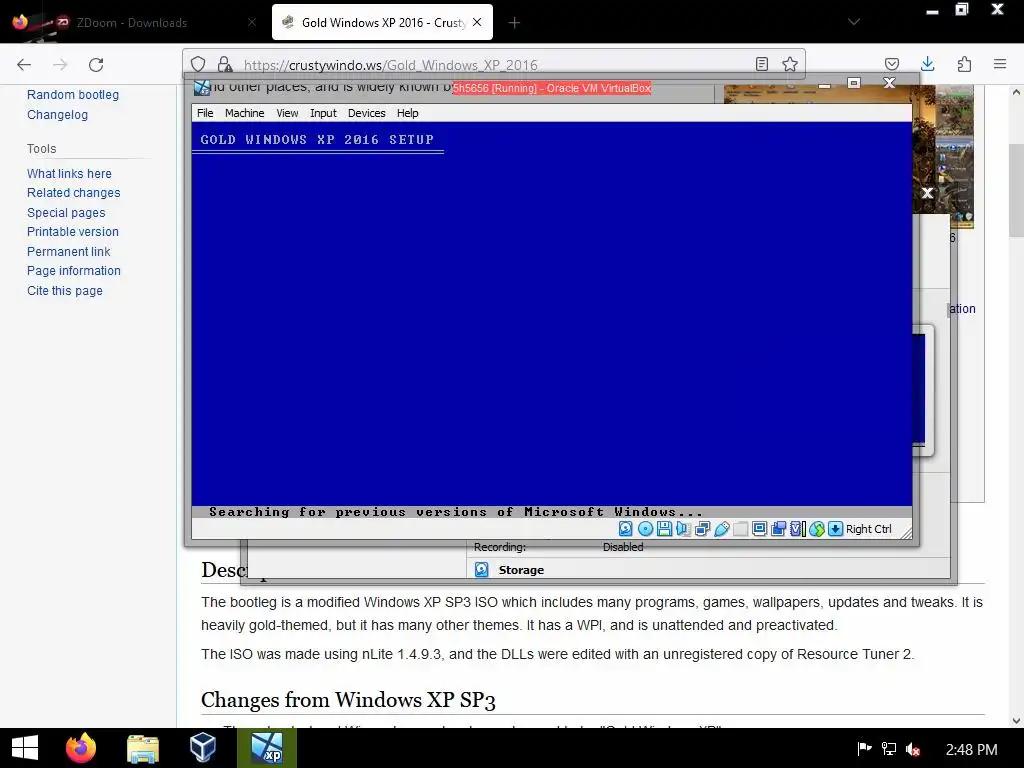Click the CPU virtualization 'V' chip icon

coord(797,529)
